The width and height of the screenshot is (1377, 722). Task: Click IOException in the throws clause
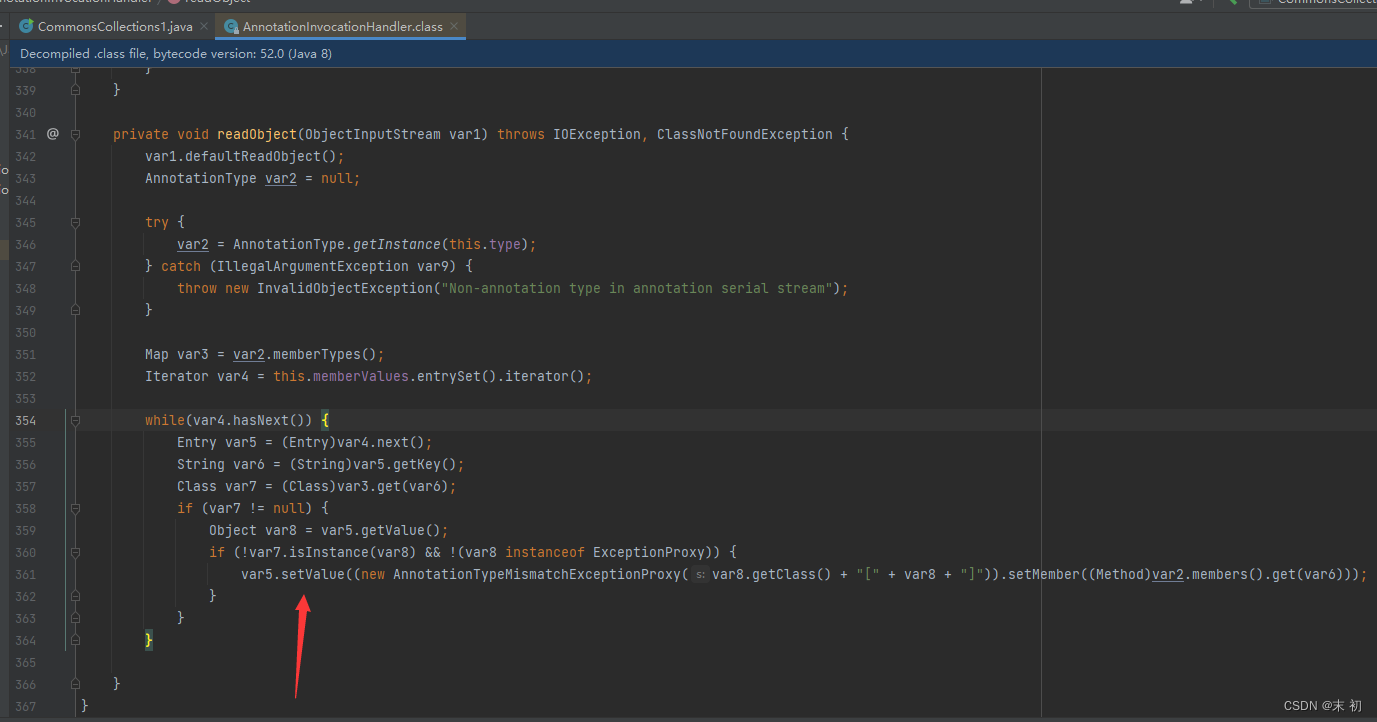597,134
